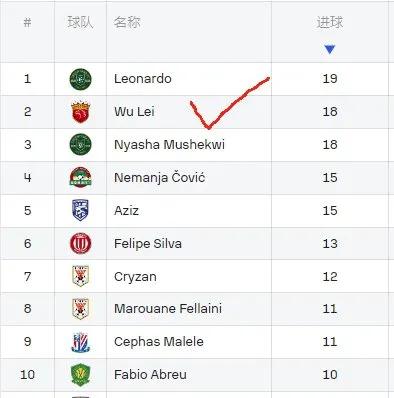Click Felipe Silva's red circular club logo

[x=81, y=243]
